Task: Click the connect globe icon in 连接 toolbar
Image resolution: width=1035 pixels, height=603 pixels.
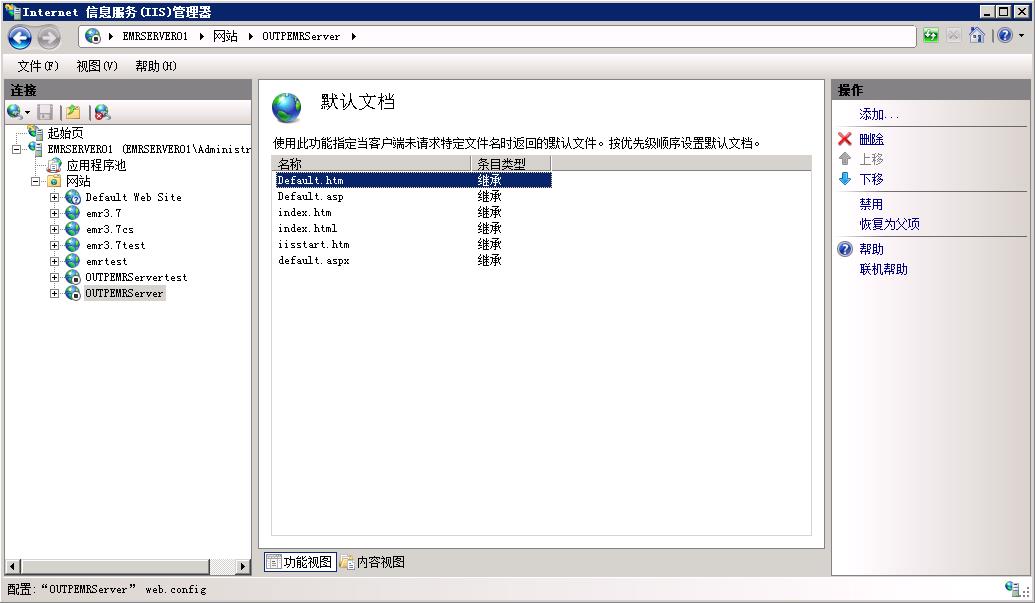Action: click(15, 112)
